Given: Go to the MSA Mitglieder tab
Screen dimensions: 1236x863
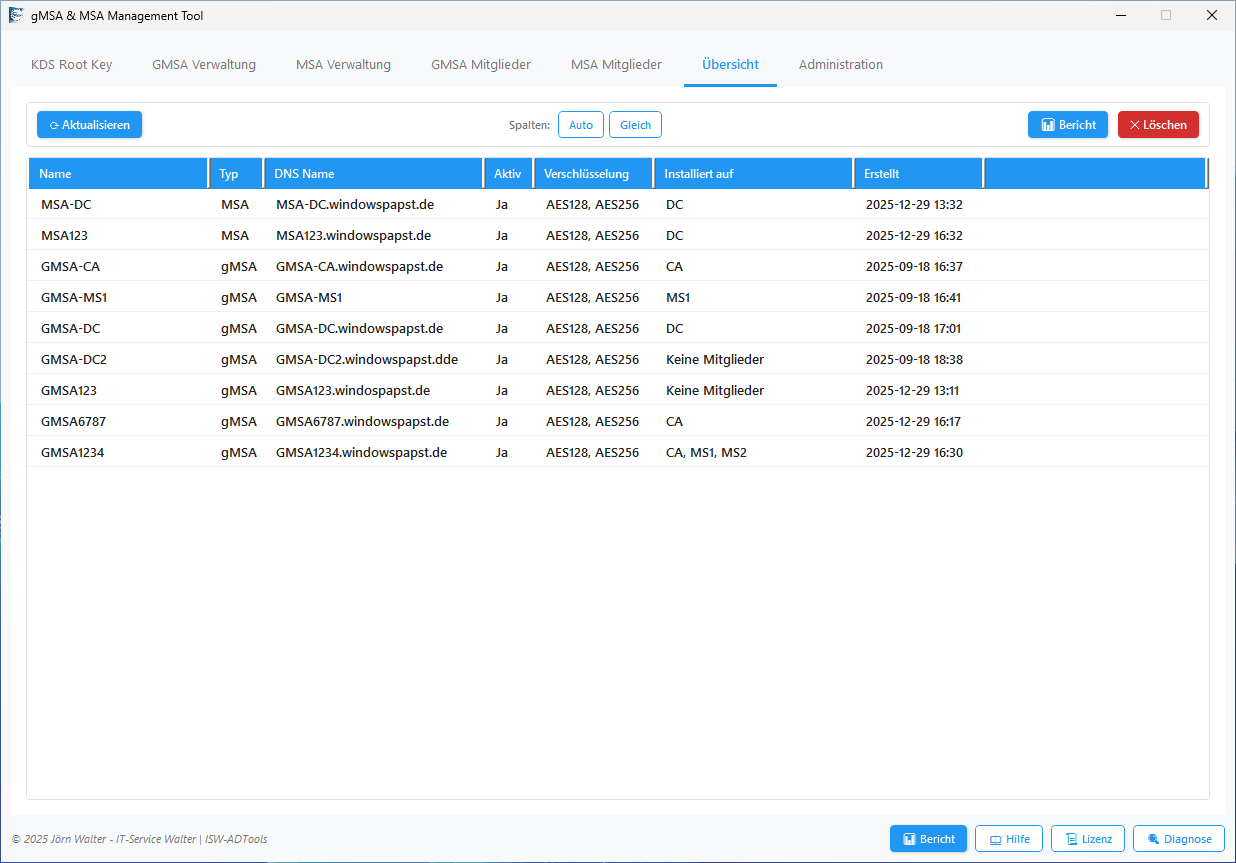Looking at the screenshot, I should 616,65.
